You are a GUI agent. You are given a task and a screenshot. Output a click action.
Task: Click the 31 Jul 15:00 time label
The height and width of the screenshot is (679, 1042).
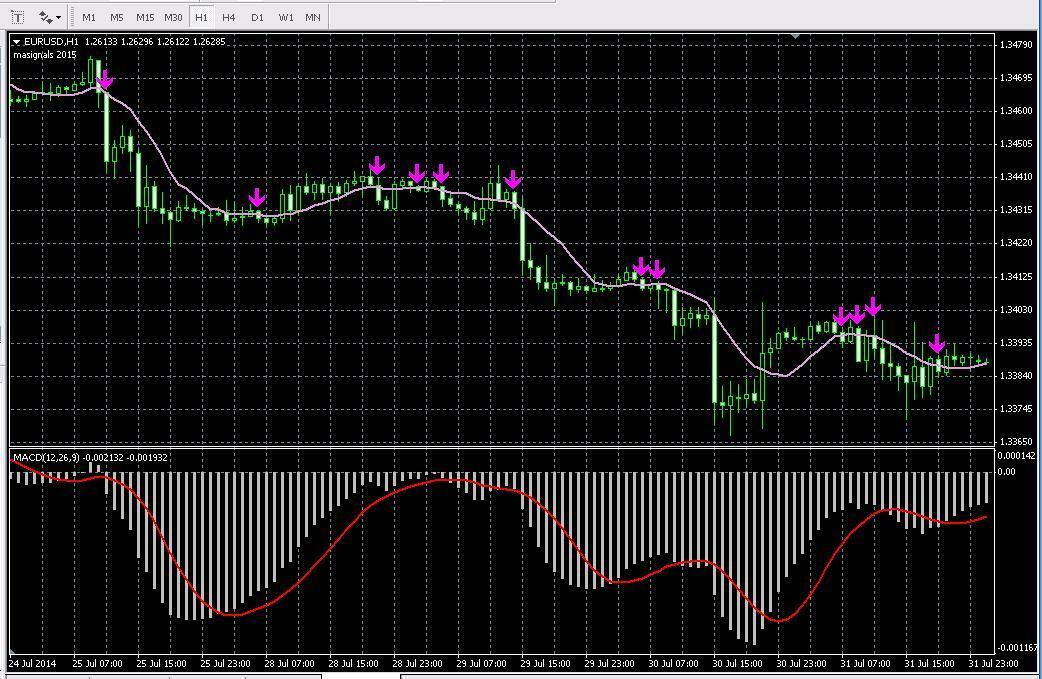pos(929,663)
